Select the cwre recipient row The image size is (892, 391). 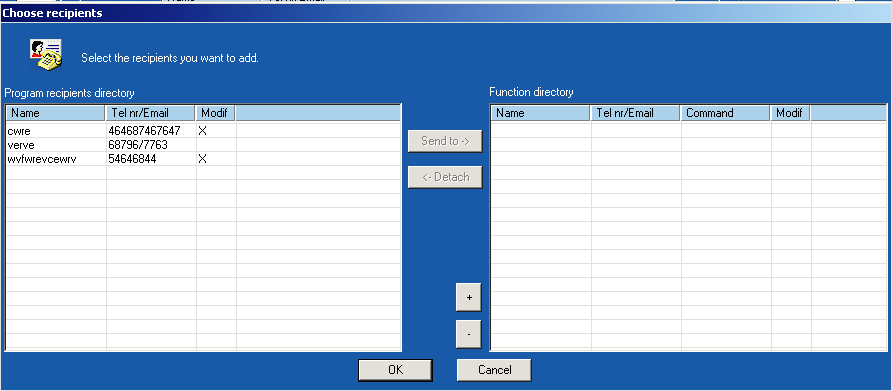coord(204,131)
